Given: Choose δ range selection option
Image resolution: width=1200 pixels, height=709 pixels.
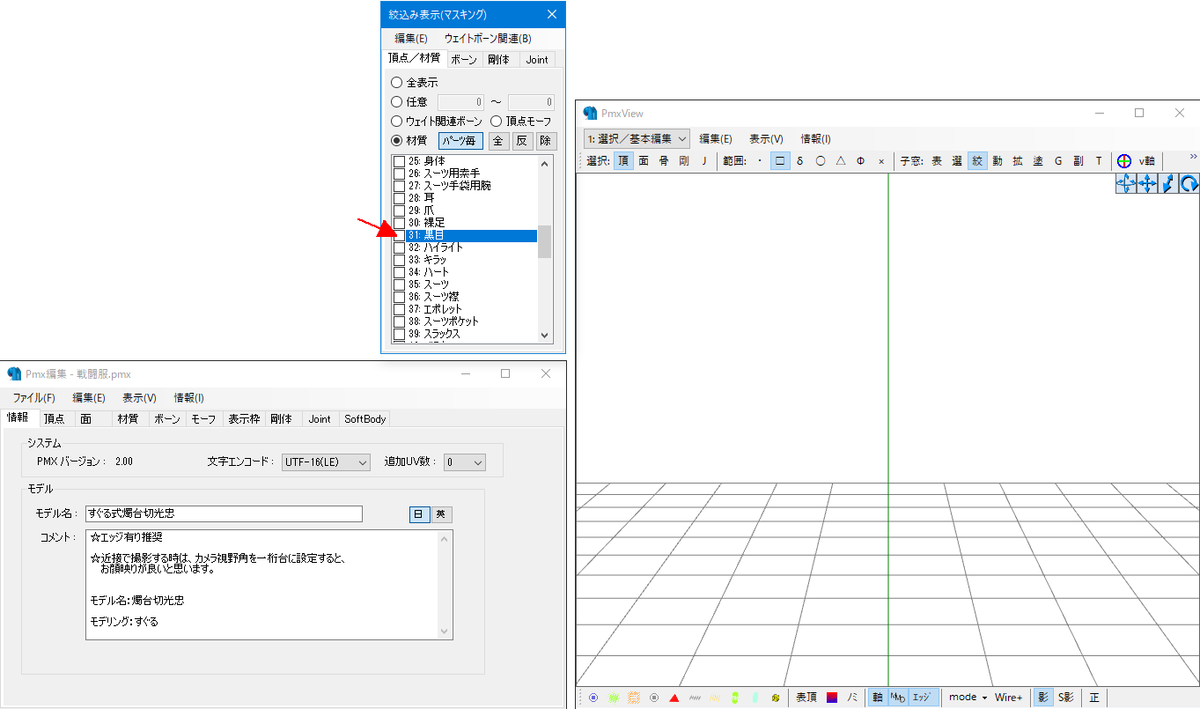Looking at the screenshot, I should pyautogui.click(x=800, y=160).
